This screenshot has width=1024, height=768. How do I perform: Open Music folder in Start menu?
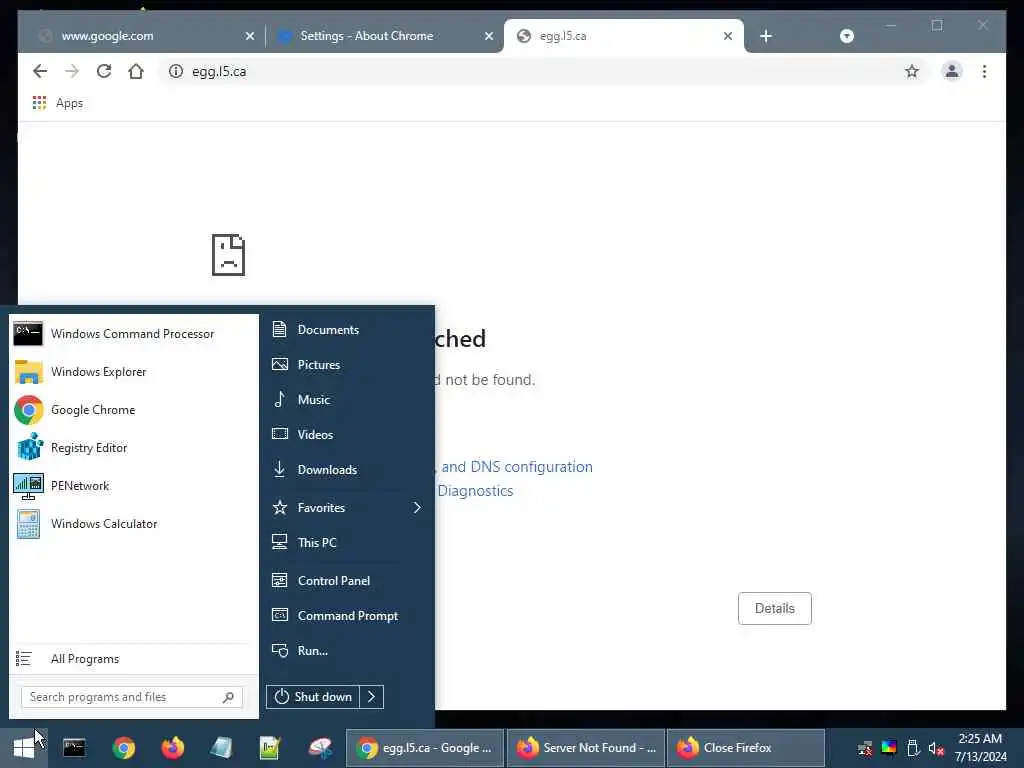(x=346, y=400)
